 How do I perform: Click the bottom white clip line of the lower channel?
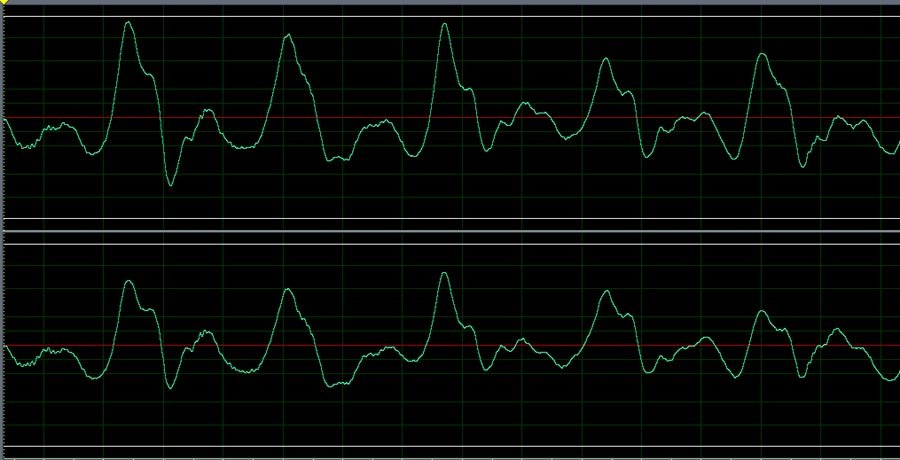(x=450, y=446)
